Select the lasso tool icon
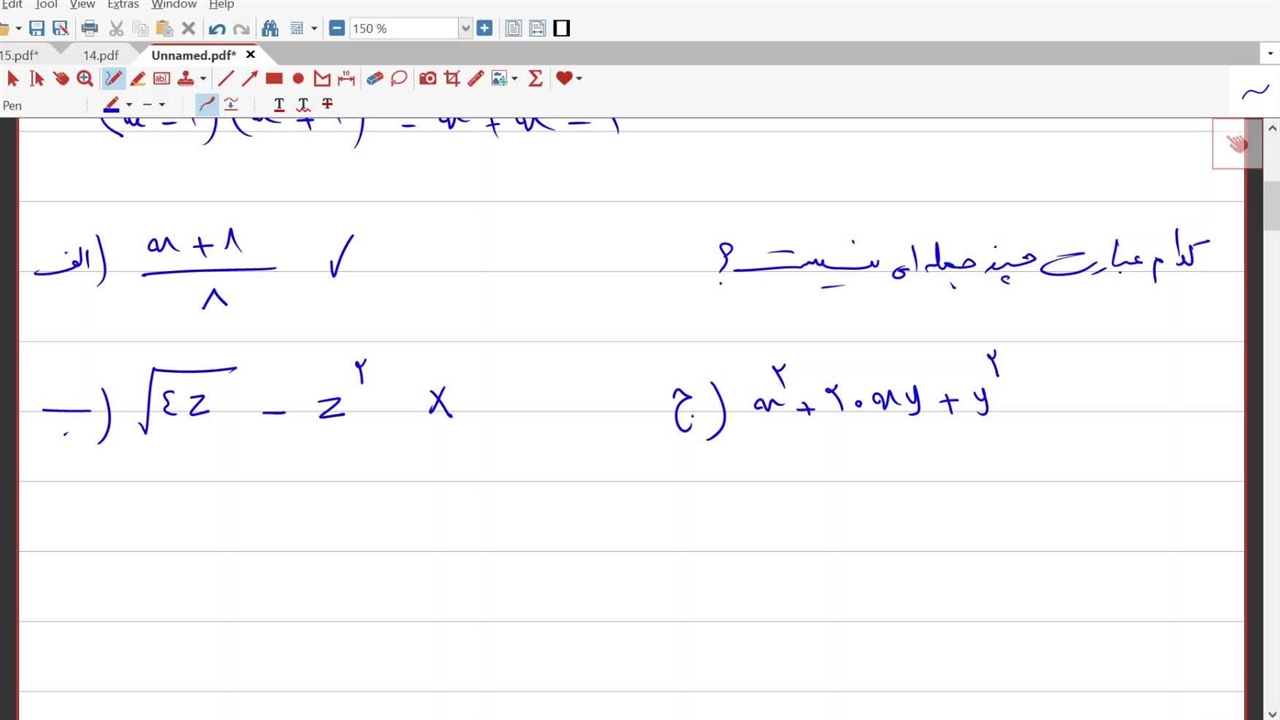The height and width of the screenshot is (720, 1280). [399, 78]
